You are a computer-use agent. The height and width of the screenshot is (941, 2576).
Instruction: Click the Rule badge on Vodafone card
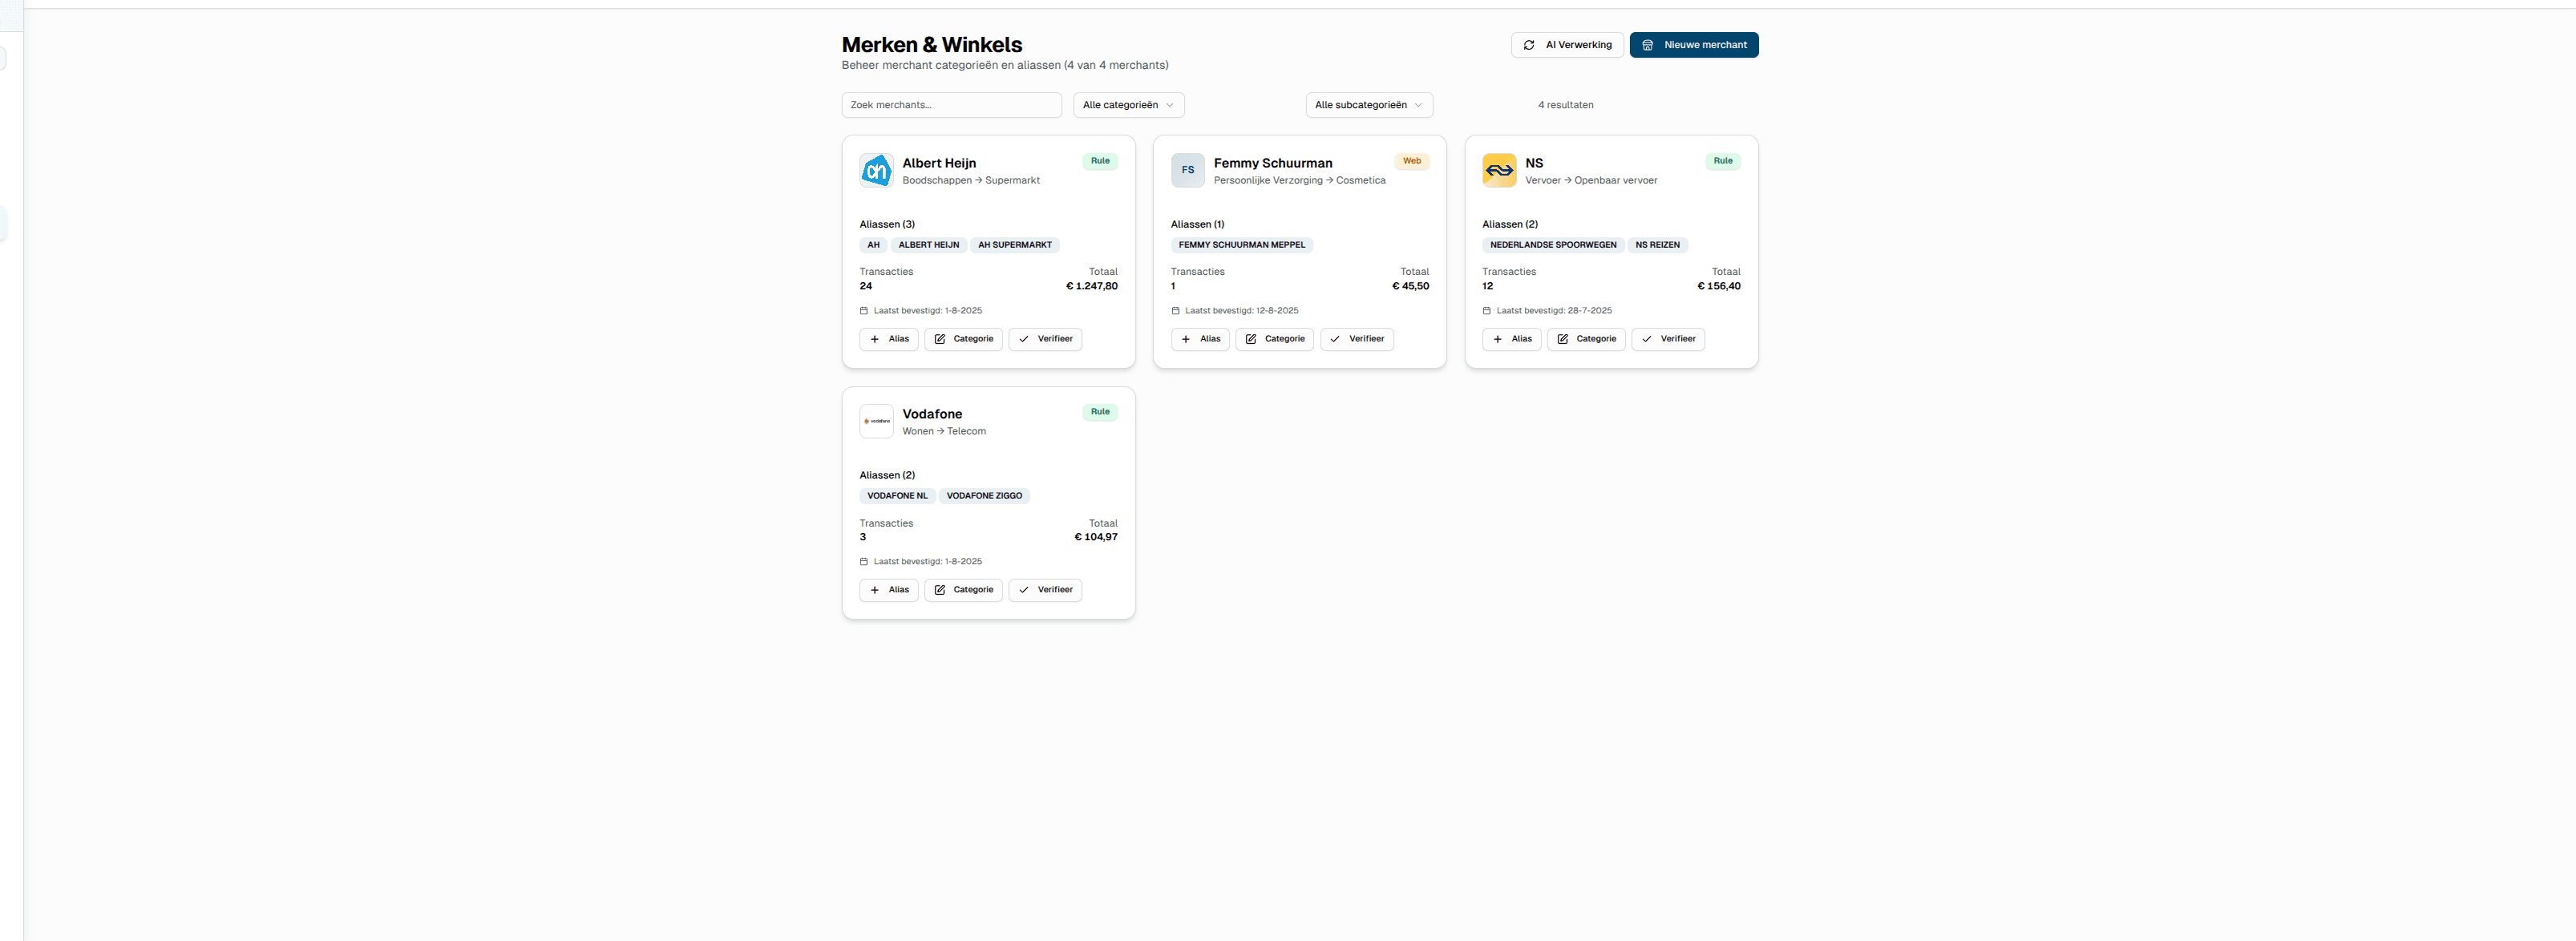click(x=1100, y=412)
